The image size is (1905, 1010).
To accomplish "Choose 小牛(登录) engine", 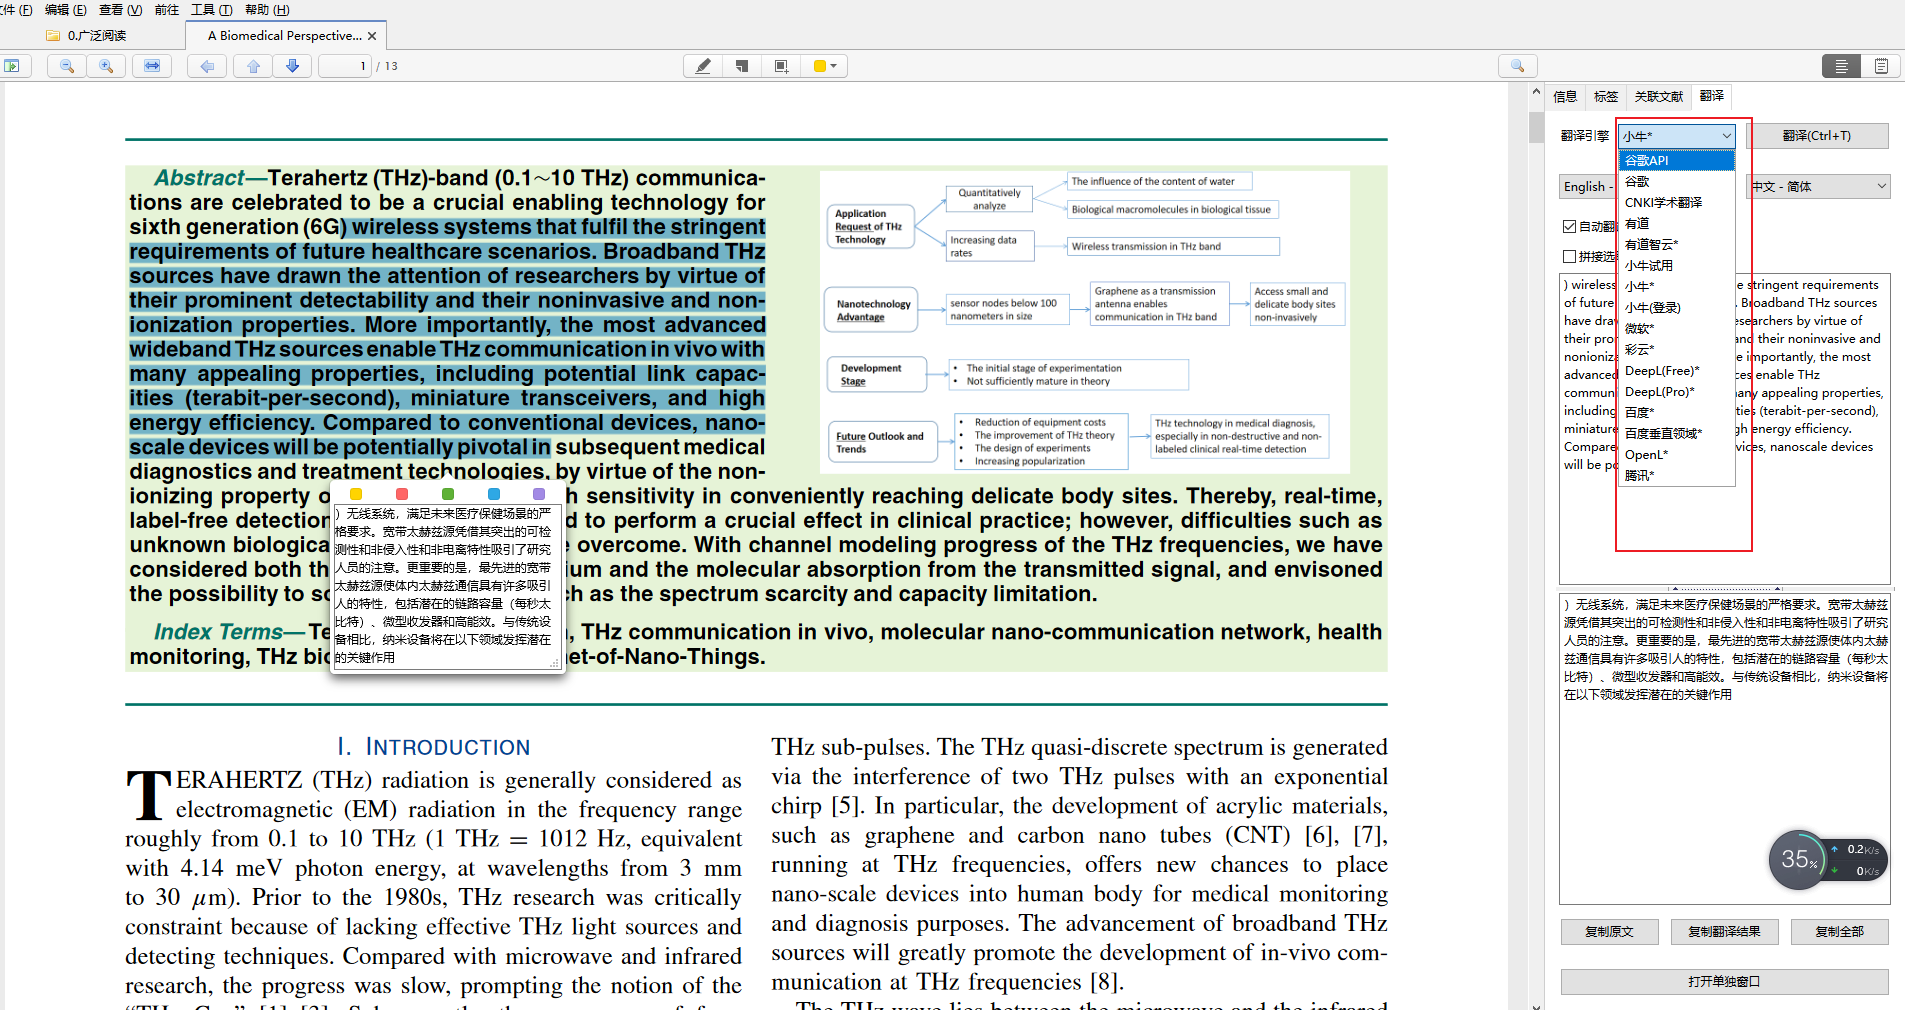I will pos(1676,307).
